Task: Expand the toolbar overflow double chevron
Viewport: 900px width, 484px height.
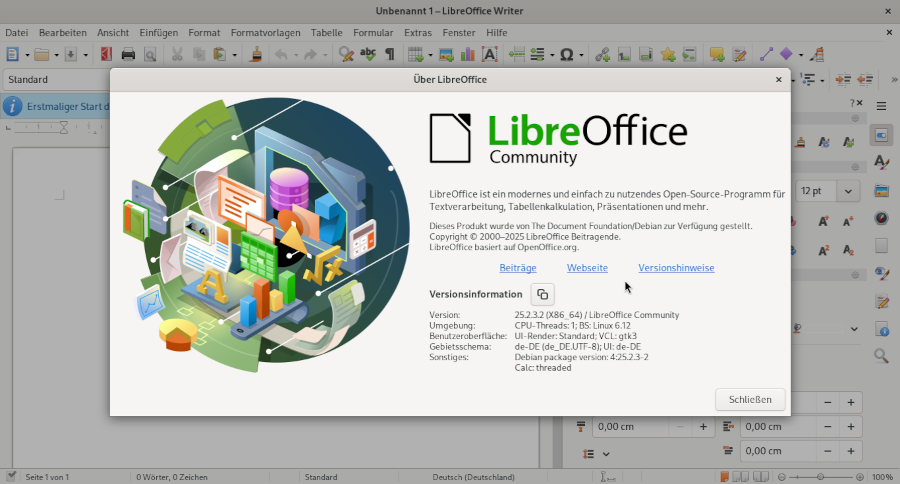Action: [894, 80]
